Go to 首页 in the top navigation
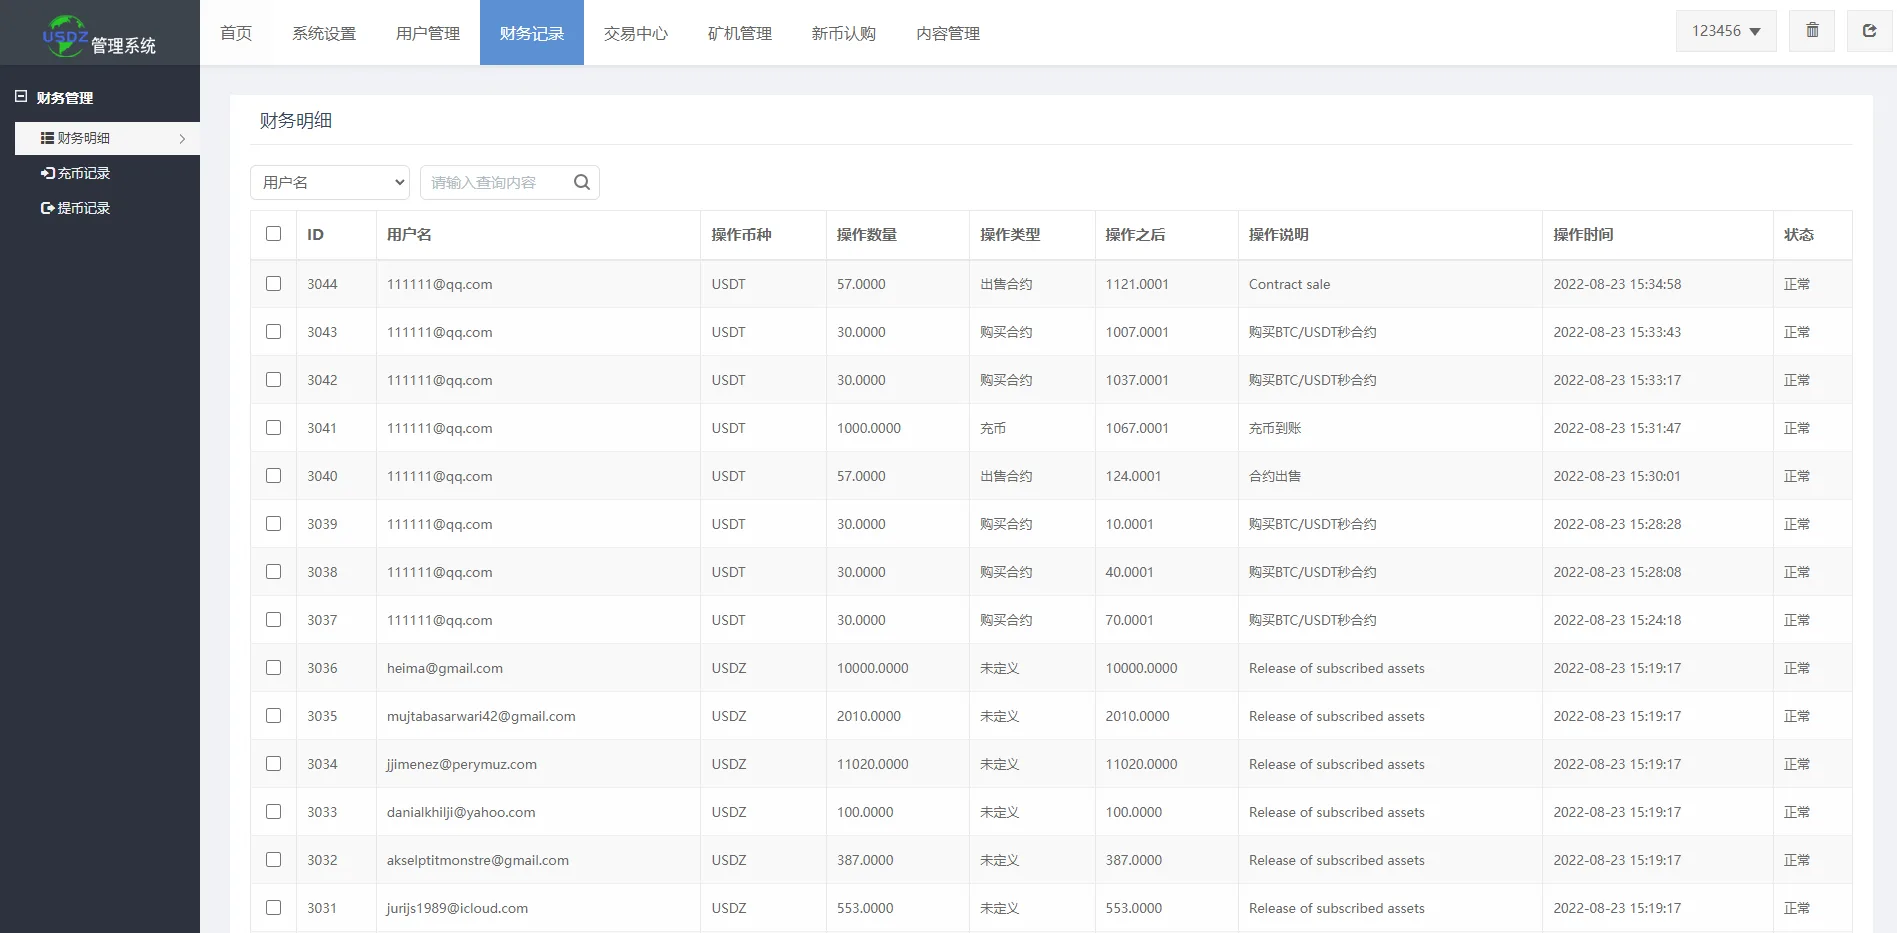Viewport: 1897px width, 933px height. 235,32
